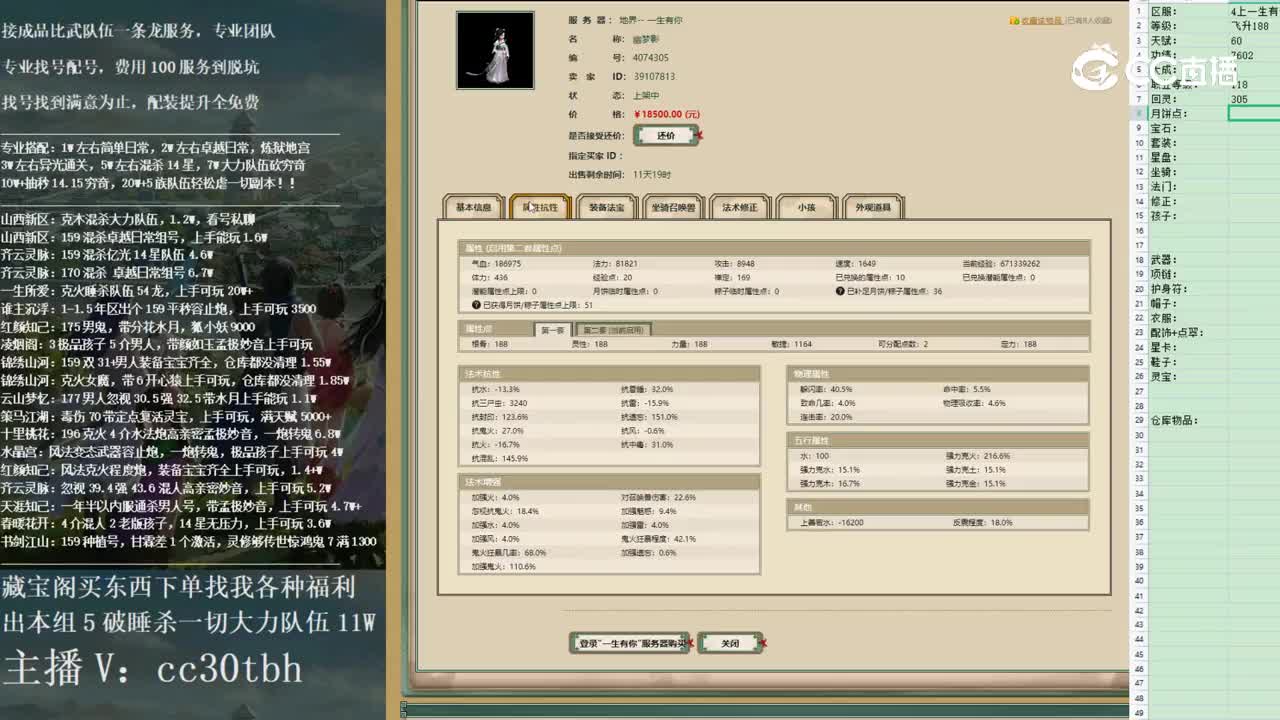Select the 区服 cell in the spreadsheet
This screenshot has width=1280, height=720.
pyautogui.click(x=1188, y=12)
